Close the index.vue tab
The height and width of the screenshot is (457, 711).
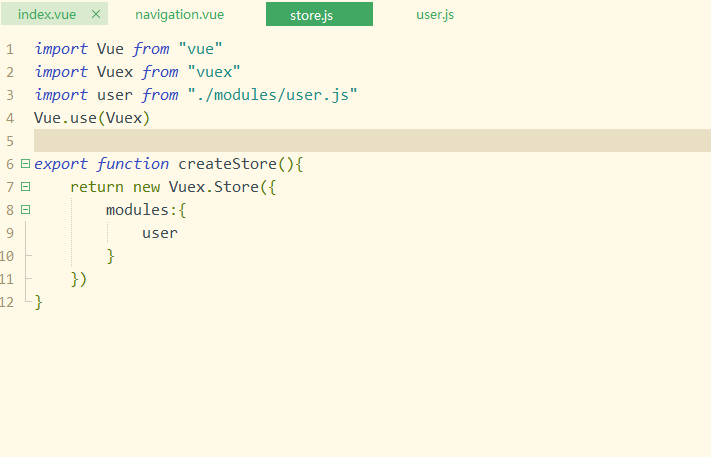96,15
